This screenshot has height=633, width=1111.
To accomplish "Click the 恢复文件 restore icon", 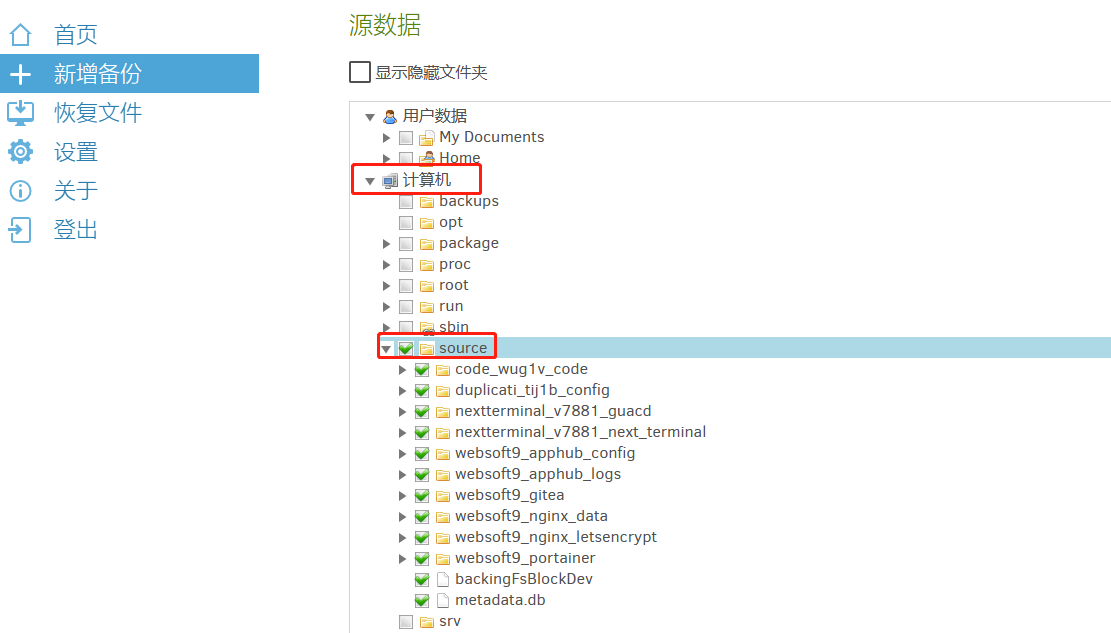I will coord(20,113).
